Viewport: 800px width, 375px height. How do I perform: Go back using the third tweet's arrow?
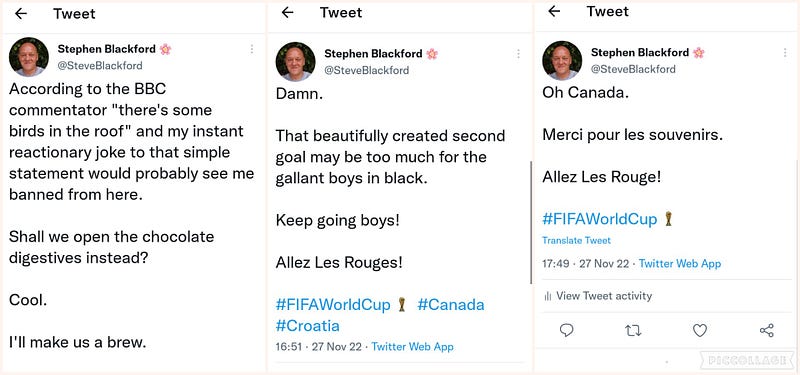click(554, 11)
